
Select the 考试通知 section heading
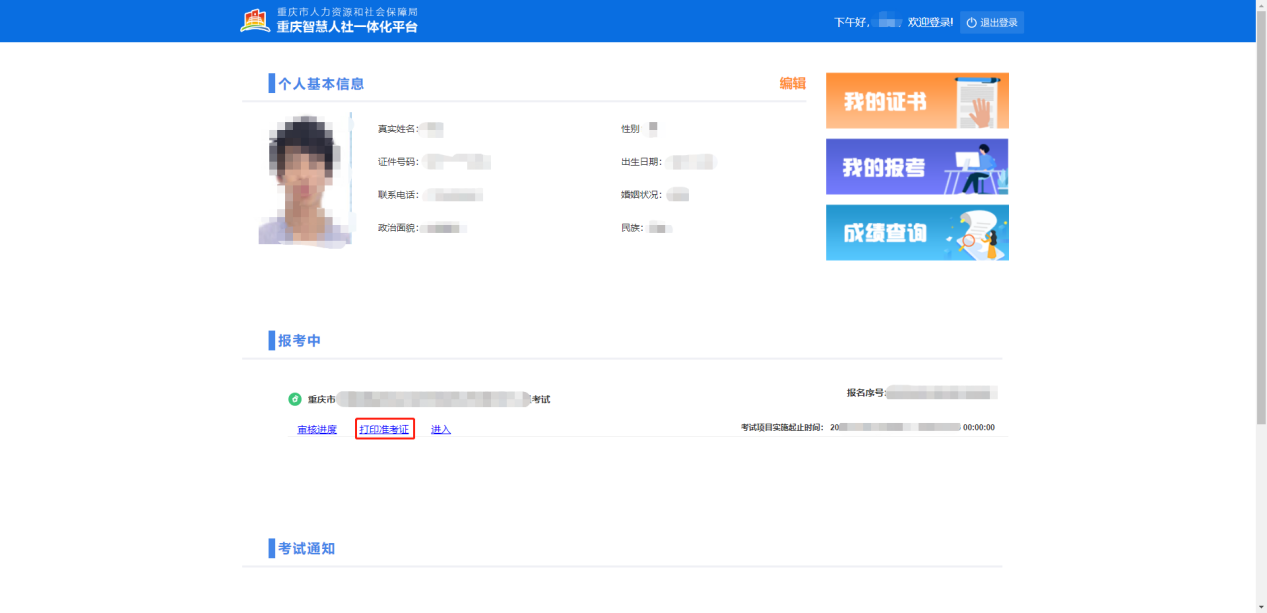(306, 549)
